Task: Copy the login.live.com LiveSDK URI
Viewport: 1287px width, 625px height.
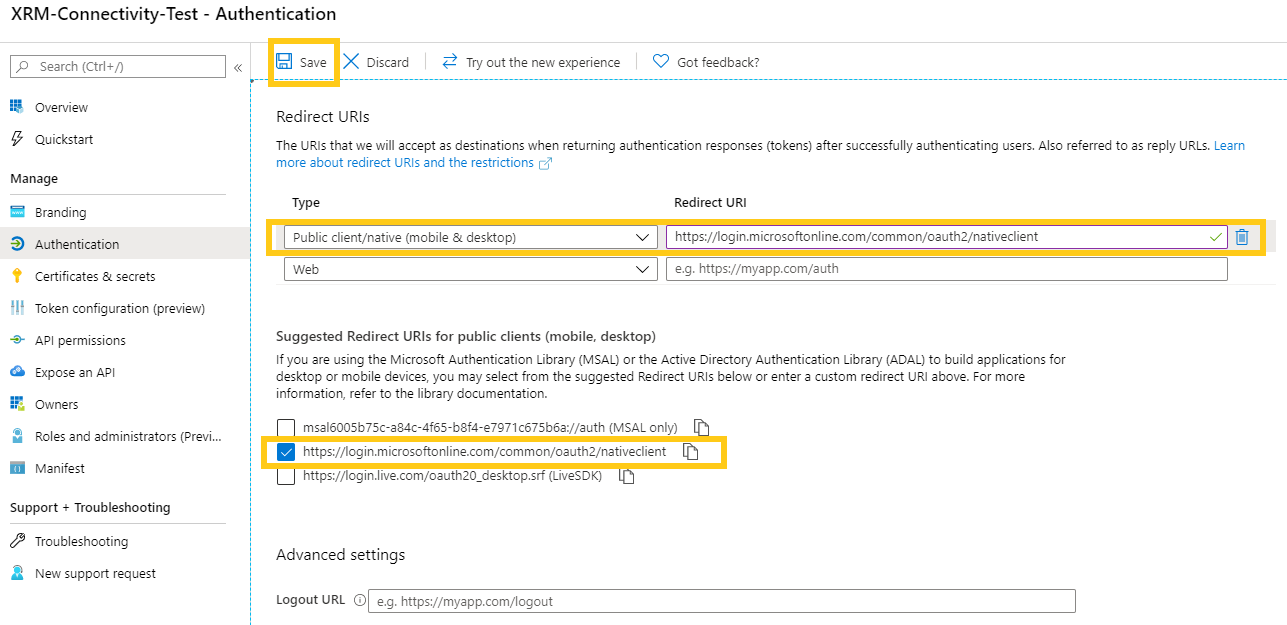Action: pos(627,476)
